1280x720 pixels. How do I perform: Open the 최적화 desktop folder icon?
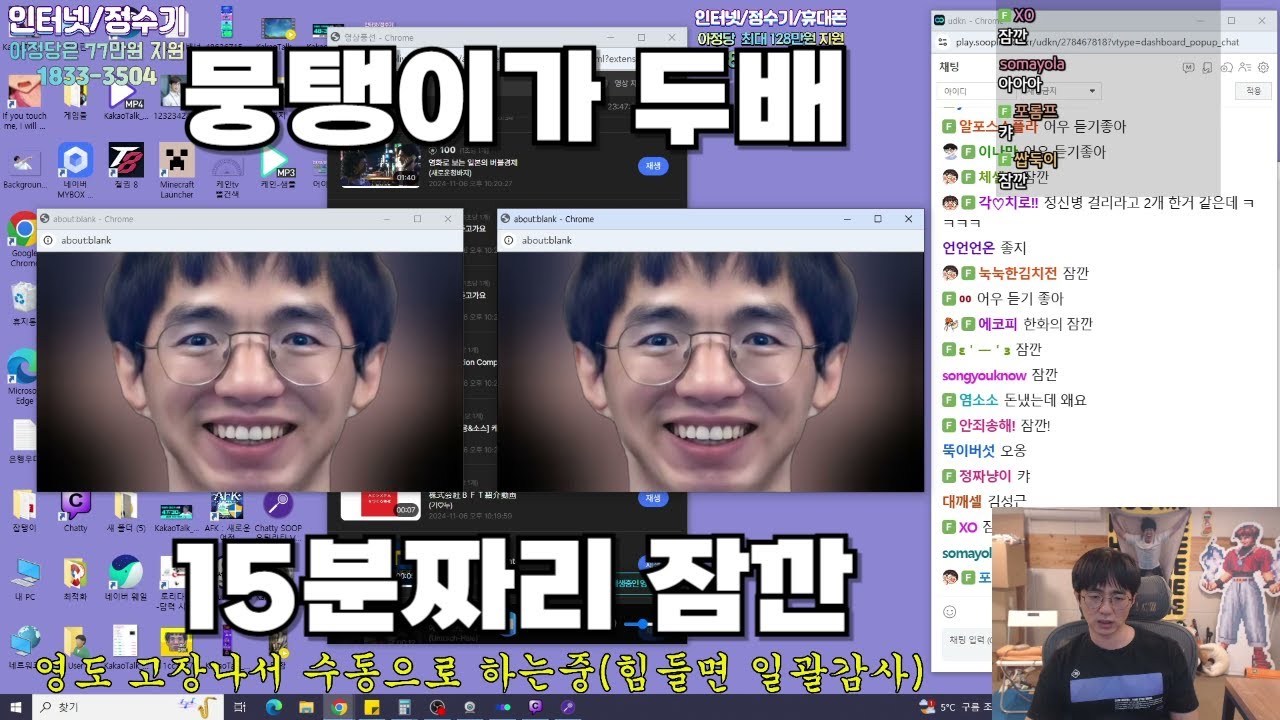(75, 578)
